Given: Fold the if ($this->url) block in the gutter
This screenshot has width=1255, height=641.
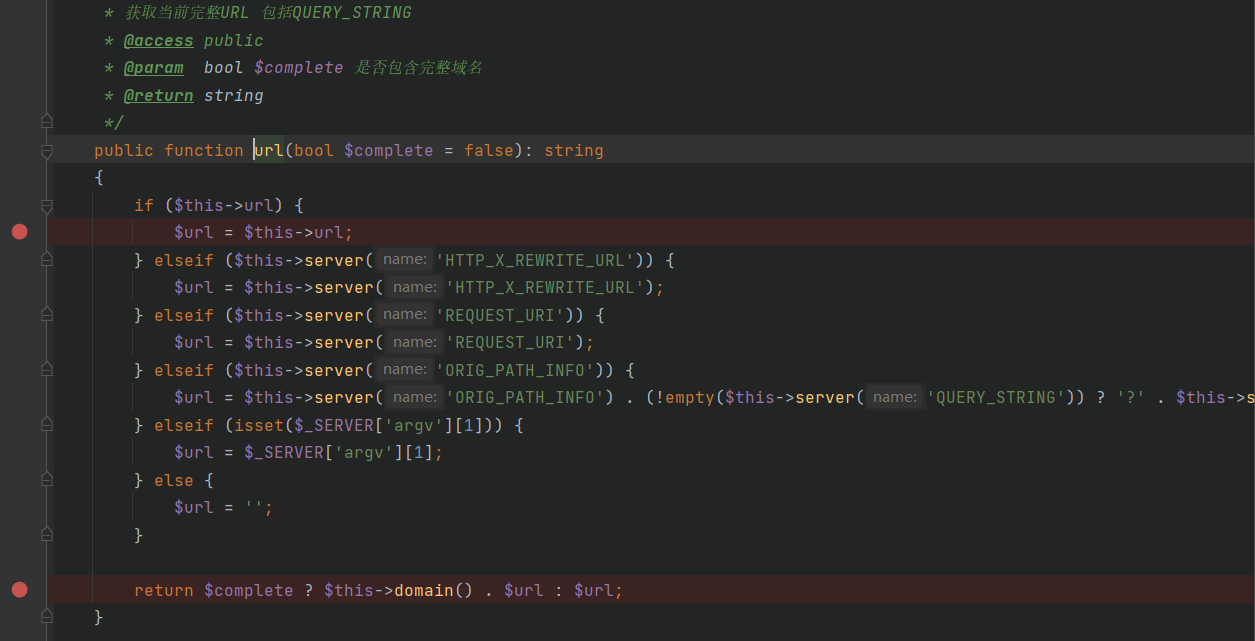Looking at the screenshot, I should [x=46, y=206].
